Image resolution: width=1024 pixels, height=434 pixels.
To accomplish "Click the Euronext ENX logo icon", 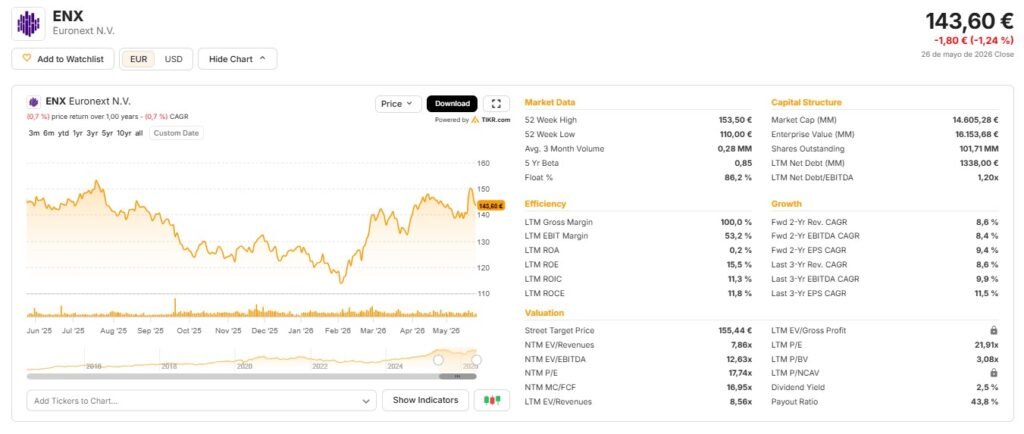I will (x=28, y=23).
